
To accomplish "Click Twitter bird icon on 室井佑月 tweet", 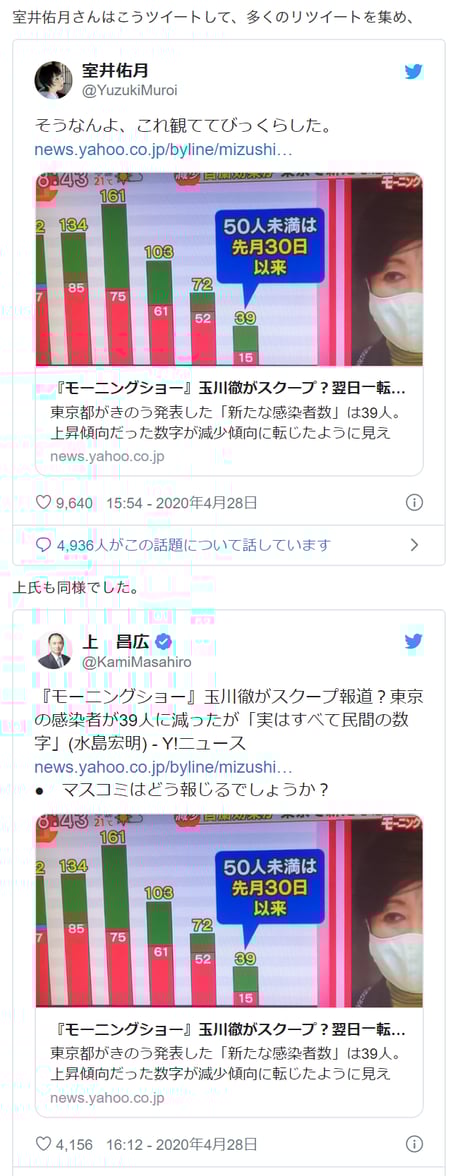I will pyautogui.click(x=413, y=72).
